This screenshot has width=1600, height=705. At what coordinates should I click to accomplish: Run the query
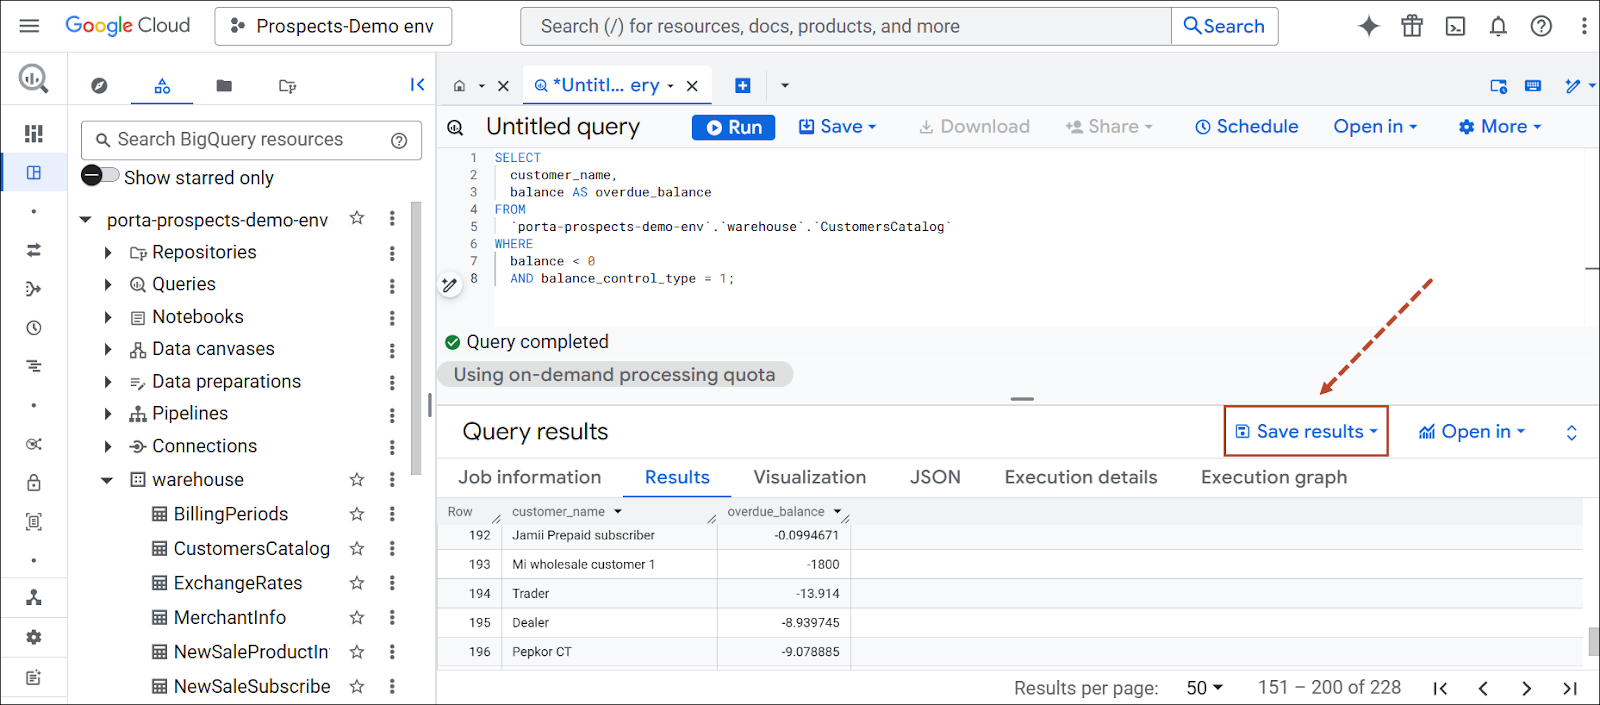tap(733, 127)
